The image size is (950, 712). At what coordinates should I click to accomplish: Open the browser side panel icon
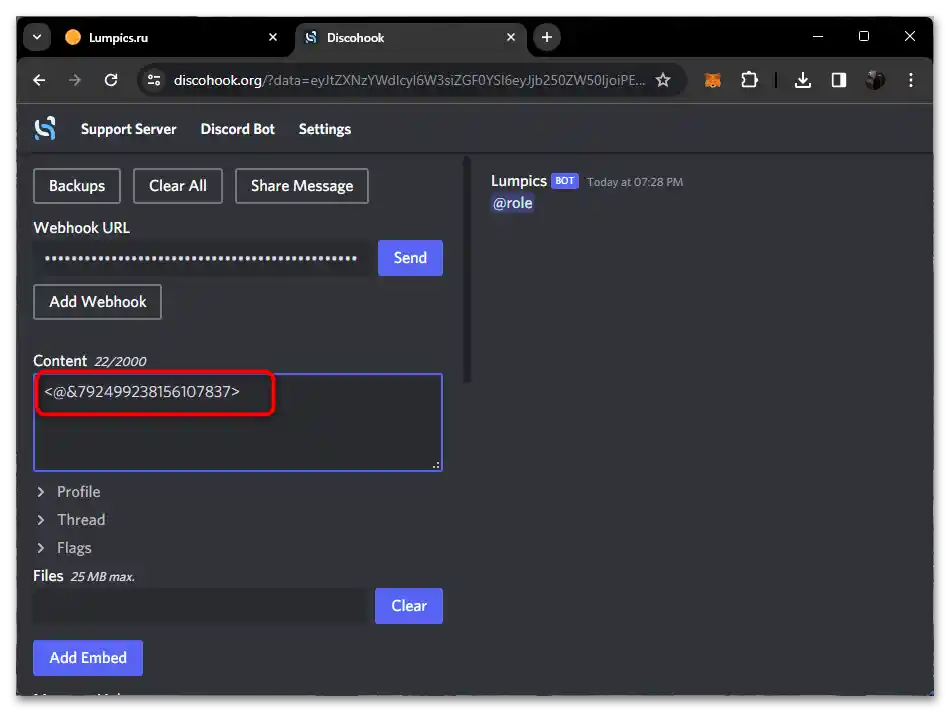click(x=839, y=80)
